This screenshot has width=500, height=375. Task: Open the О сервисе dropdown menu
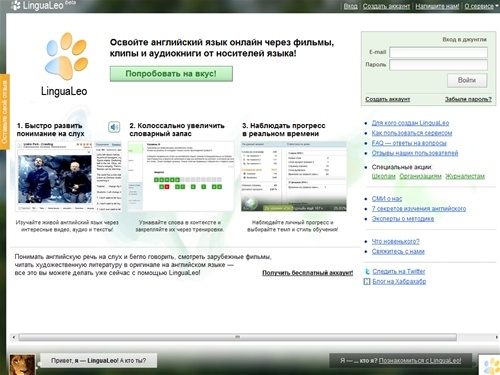(481, 6)
